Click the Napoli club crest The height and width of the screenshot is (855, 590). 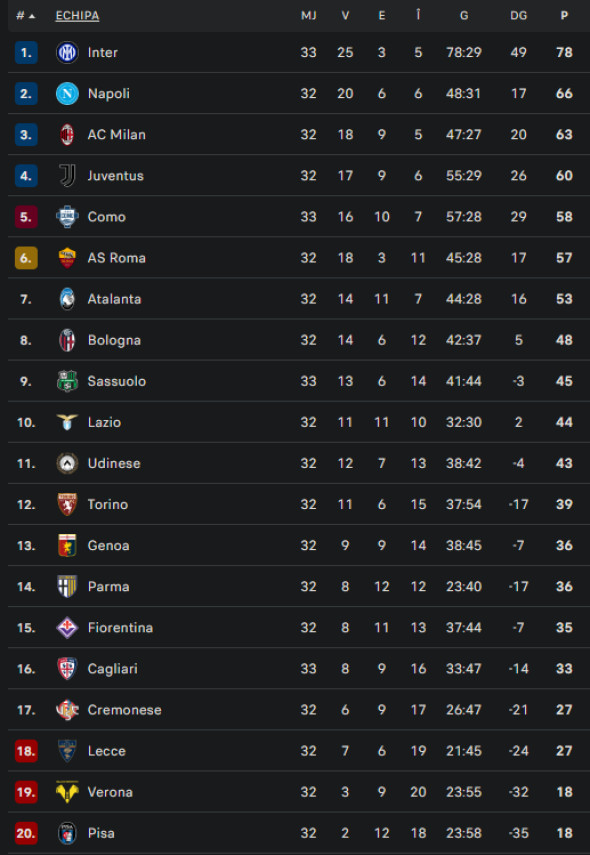tap(66, 93)
